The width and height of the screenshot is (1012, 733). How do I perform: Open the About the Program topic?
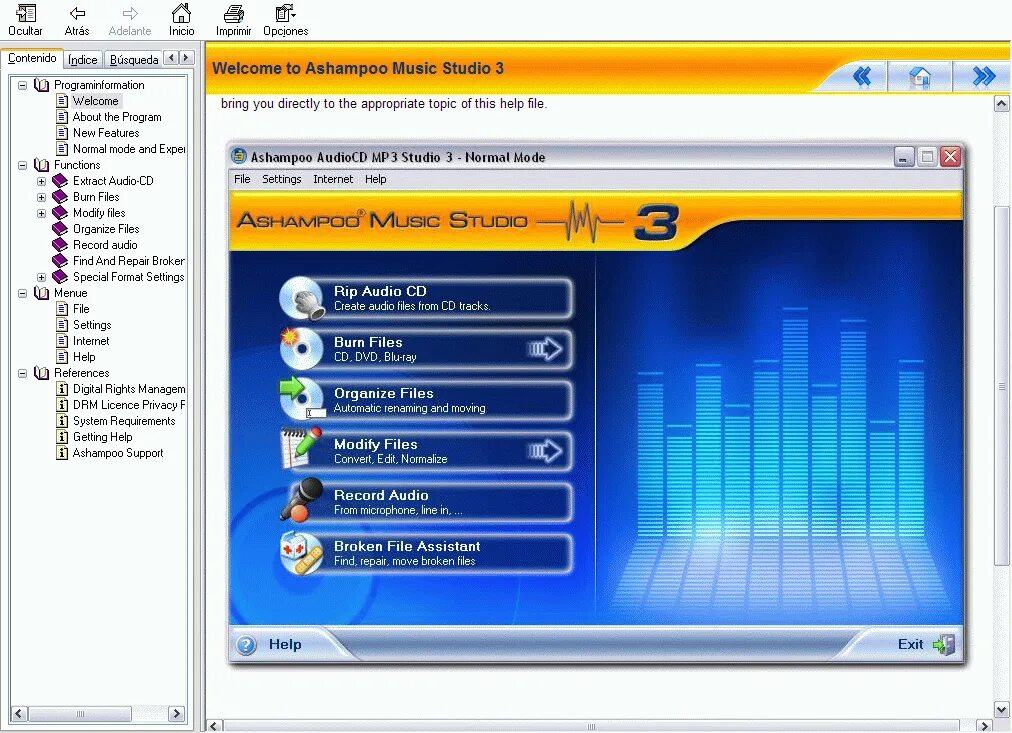pos(117,117)
